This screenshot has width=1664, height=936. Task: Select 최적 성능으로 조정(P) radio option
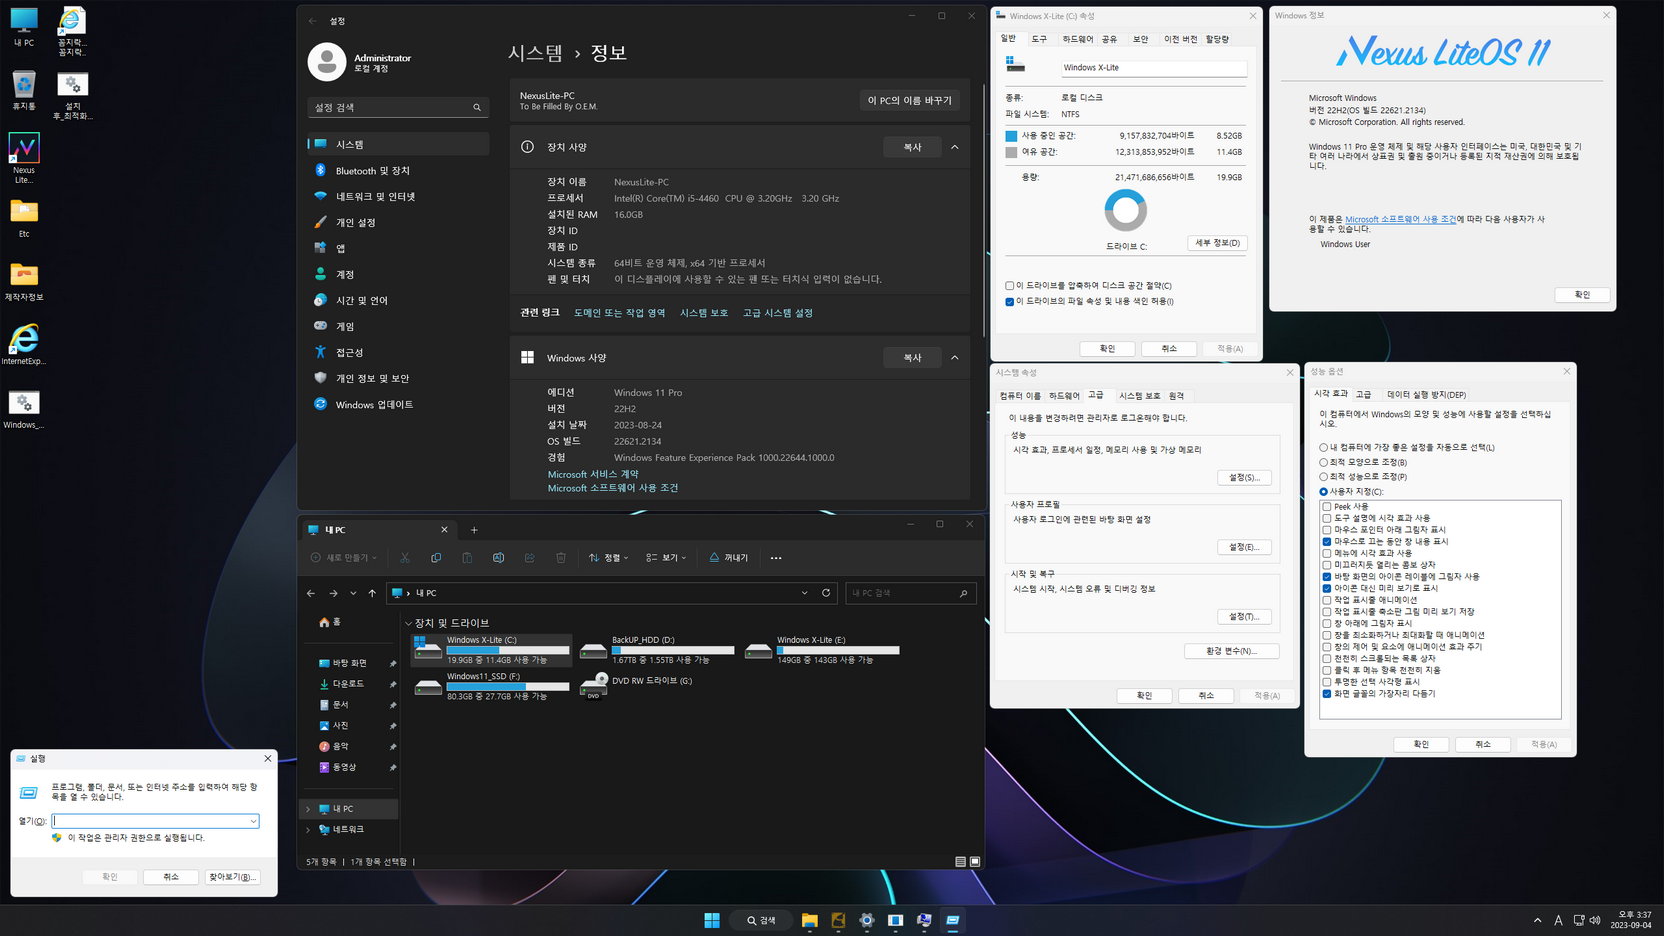1324,477
